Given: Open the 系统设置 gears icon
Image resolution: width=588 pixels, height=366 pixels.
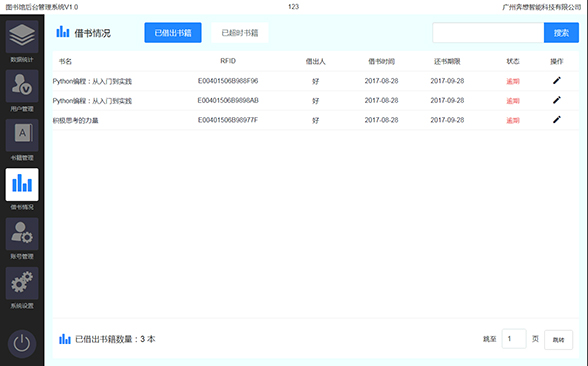Looking at the screenshot, I should coord(22,283).
